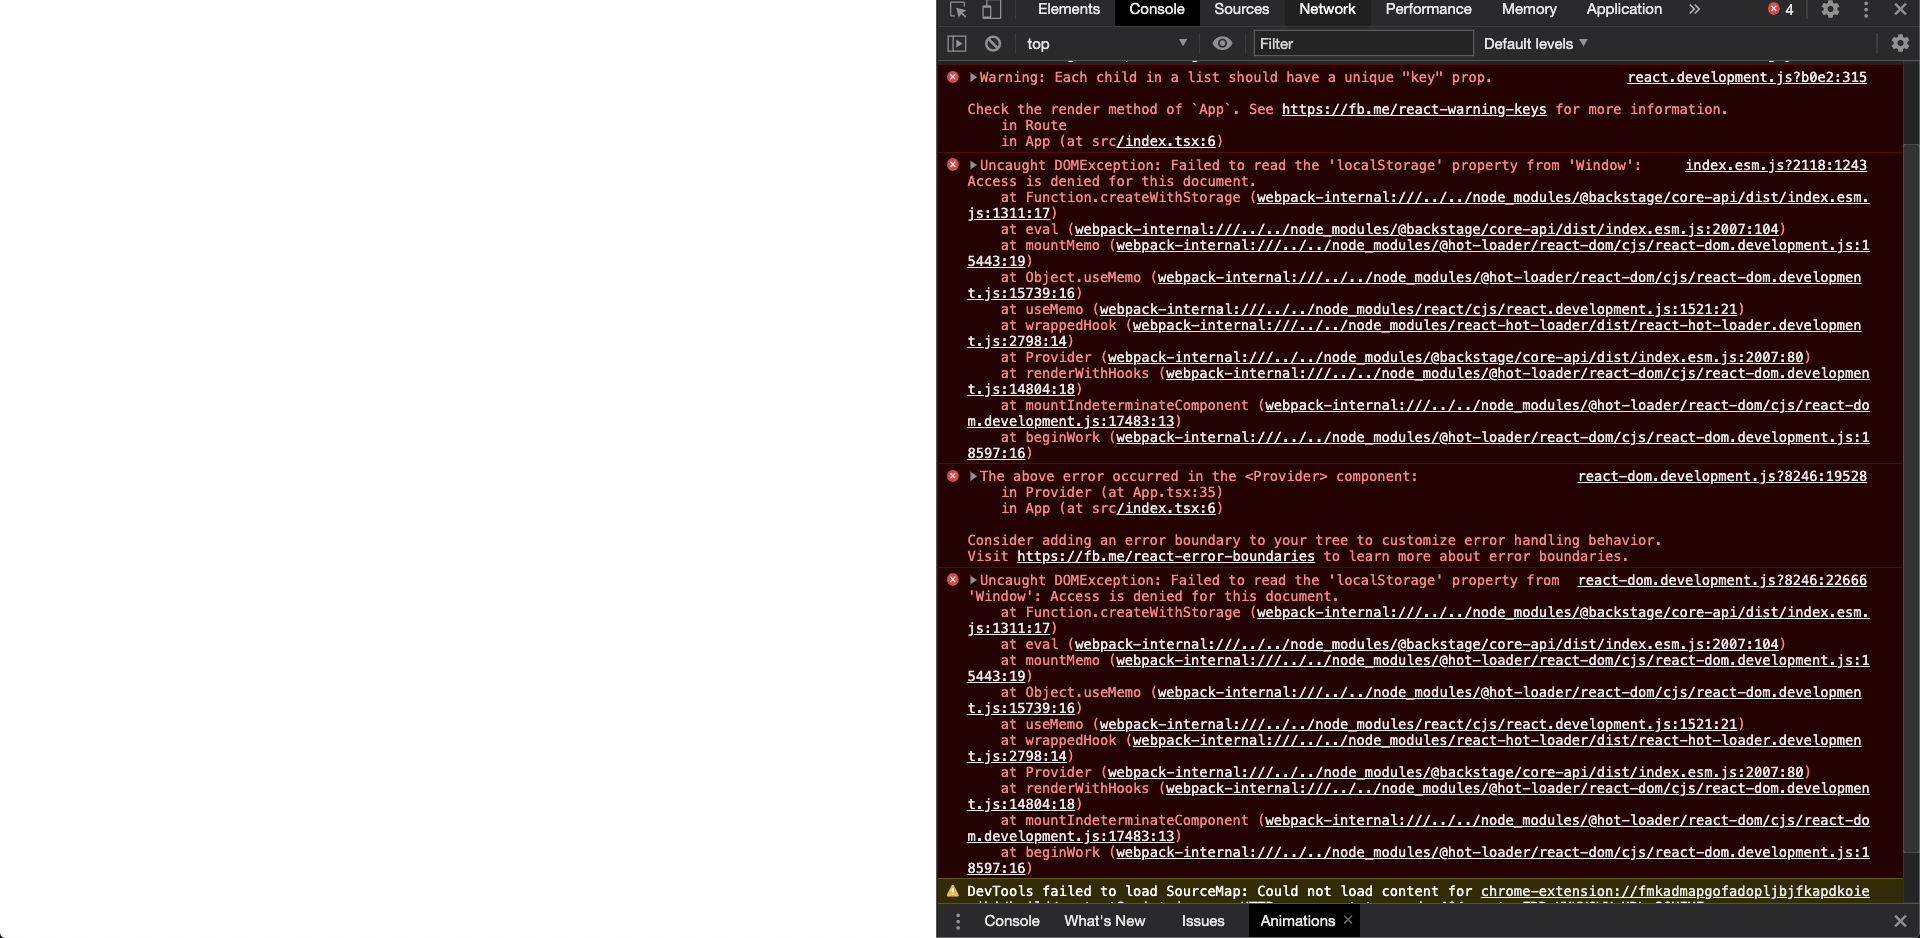
Task: Close the bottom drawer panel
Action: (1900, 921)
